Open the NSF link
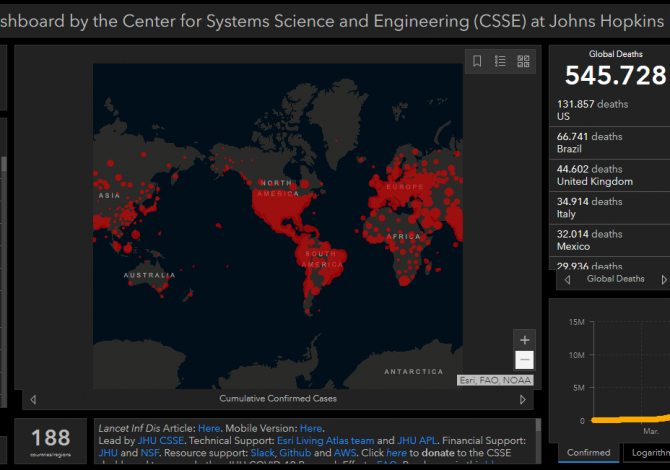Viewport: 670px width, 470px height. point(150,453)
